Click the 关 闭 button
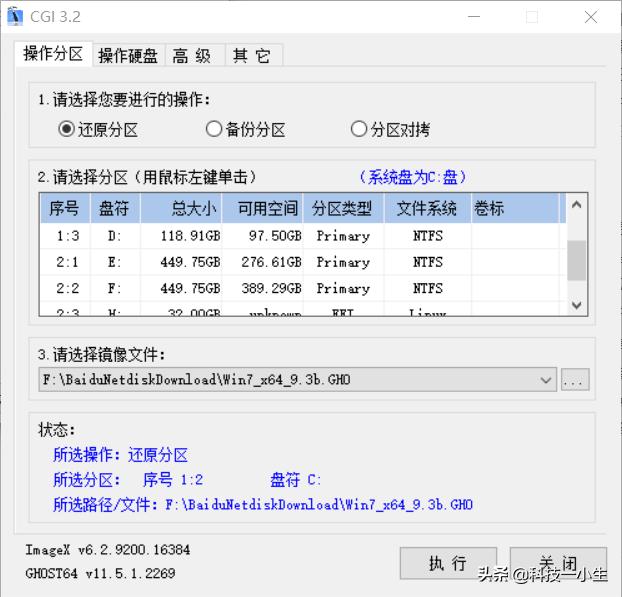The width and height of the screenshot is (622, 597). 558,563
